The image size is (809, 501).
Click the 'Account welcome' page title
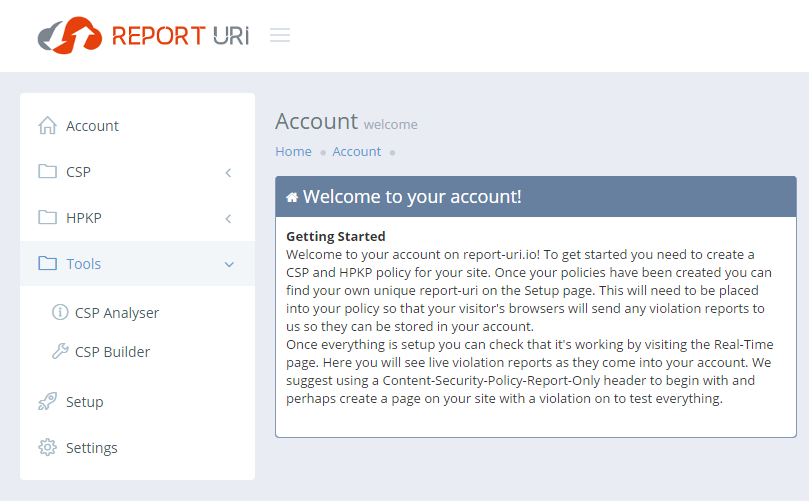tap(346, 122)
